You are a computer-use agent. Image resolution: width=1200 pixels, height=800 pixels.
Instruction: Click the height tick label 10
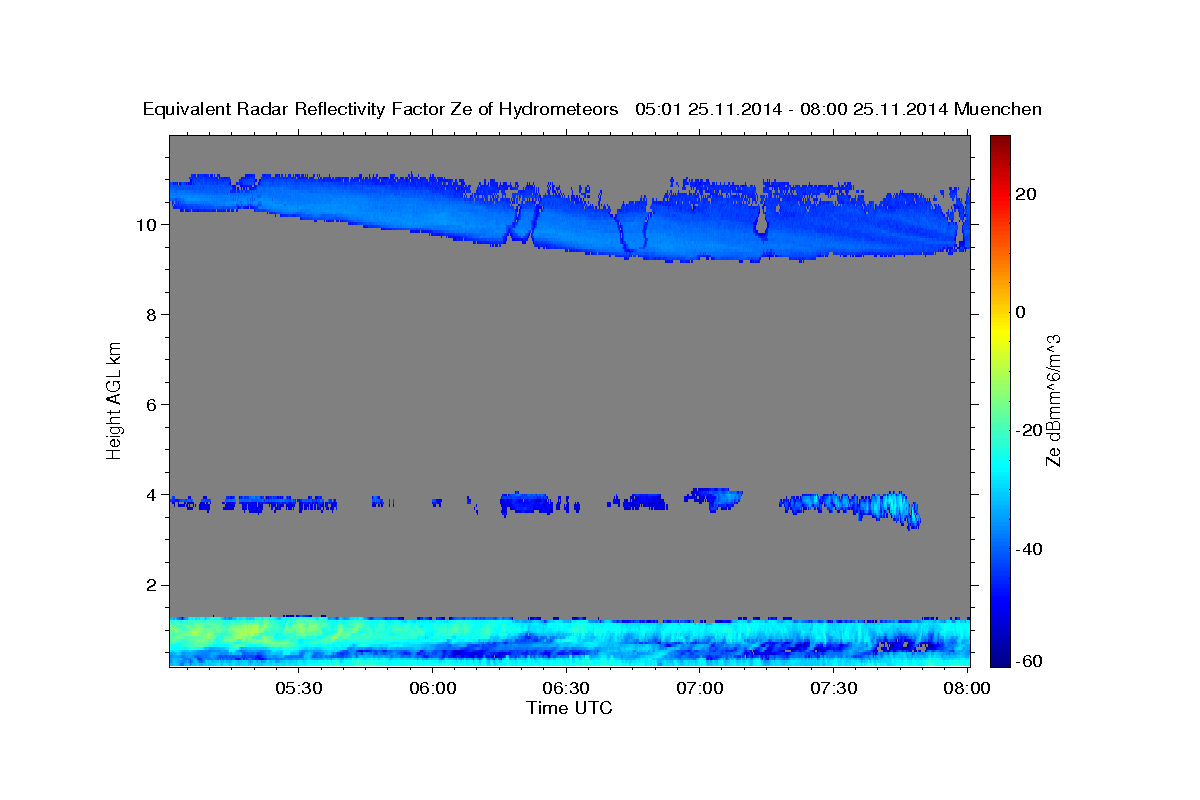(x=148, y=225)
